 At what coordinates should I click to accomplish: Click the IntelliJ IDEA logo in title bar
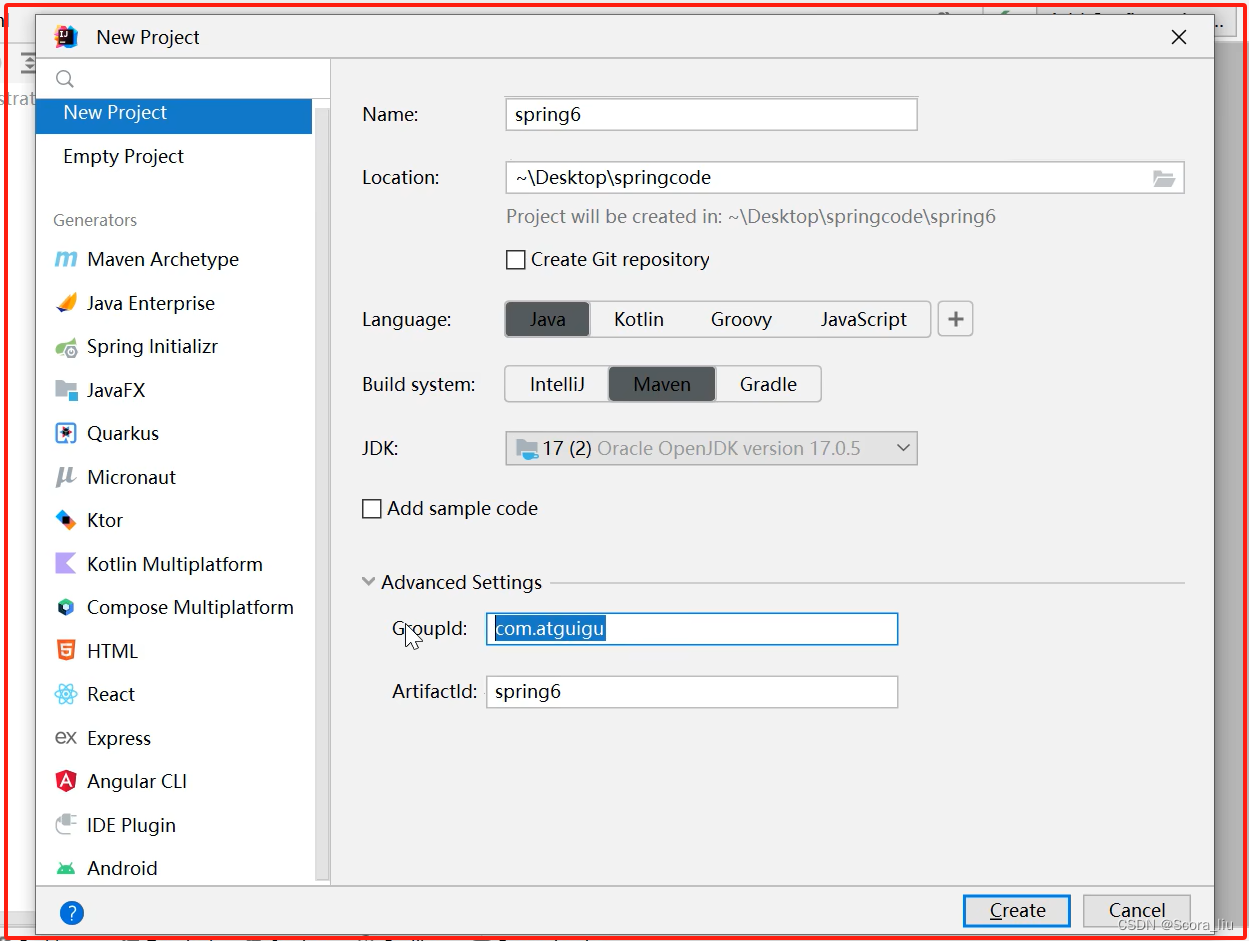click(66, 37)
